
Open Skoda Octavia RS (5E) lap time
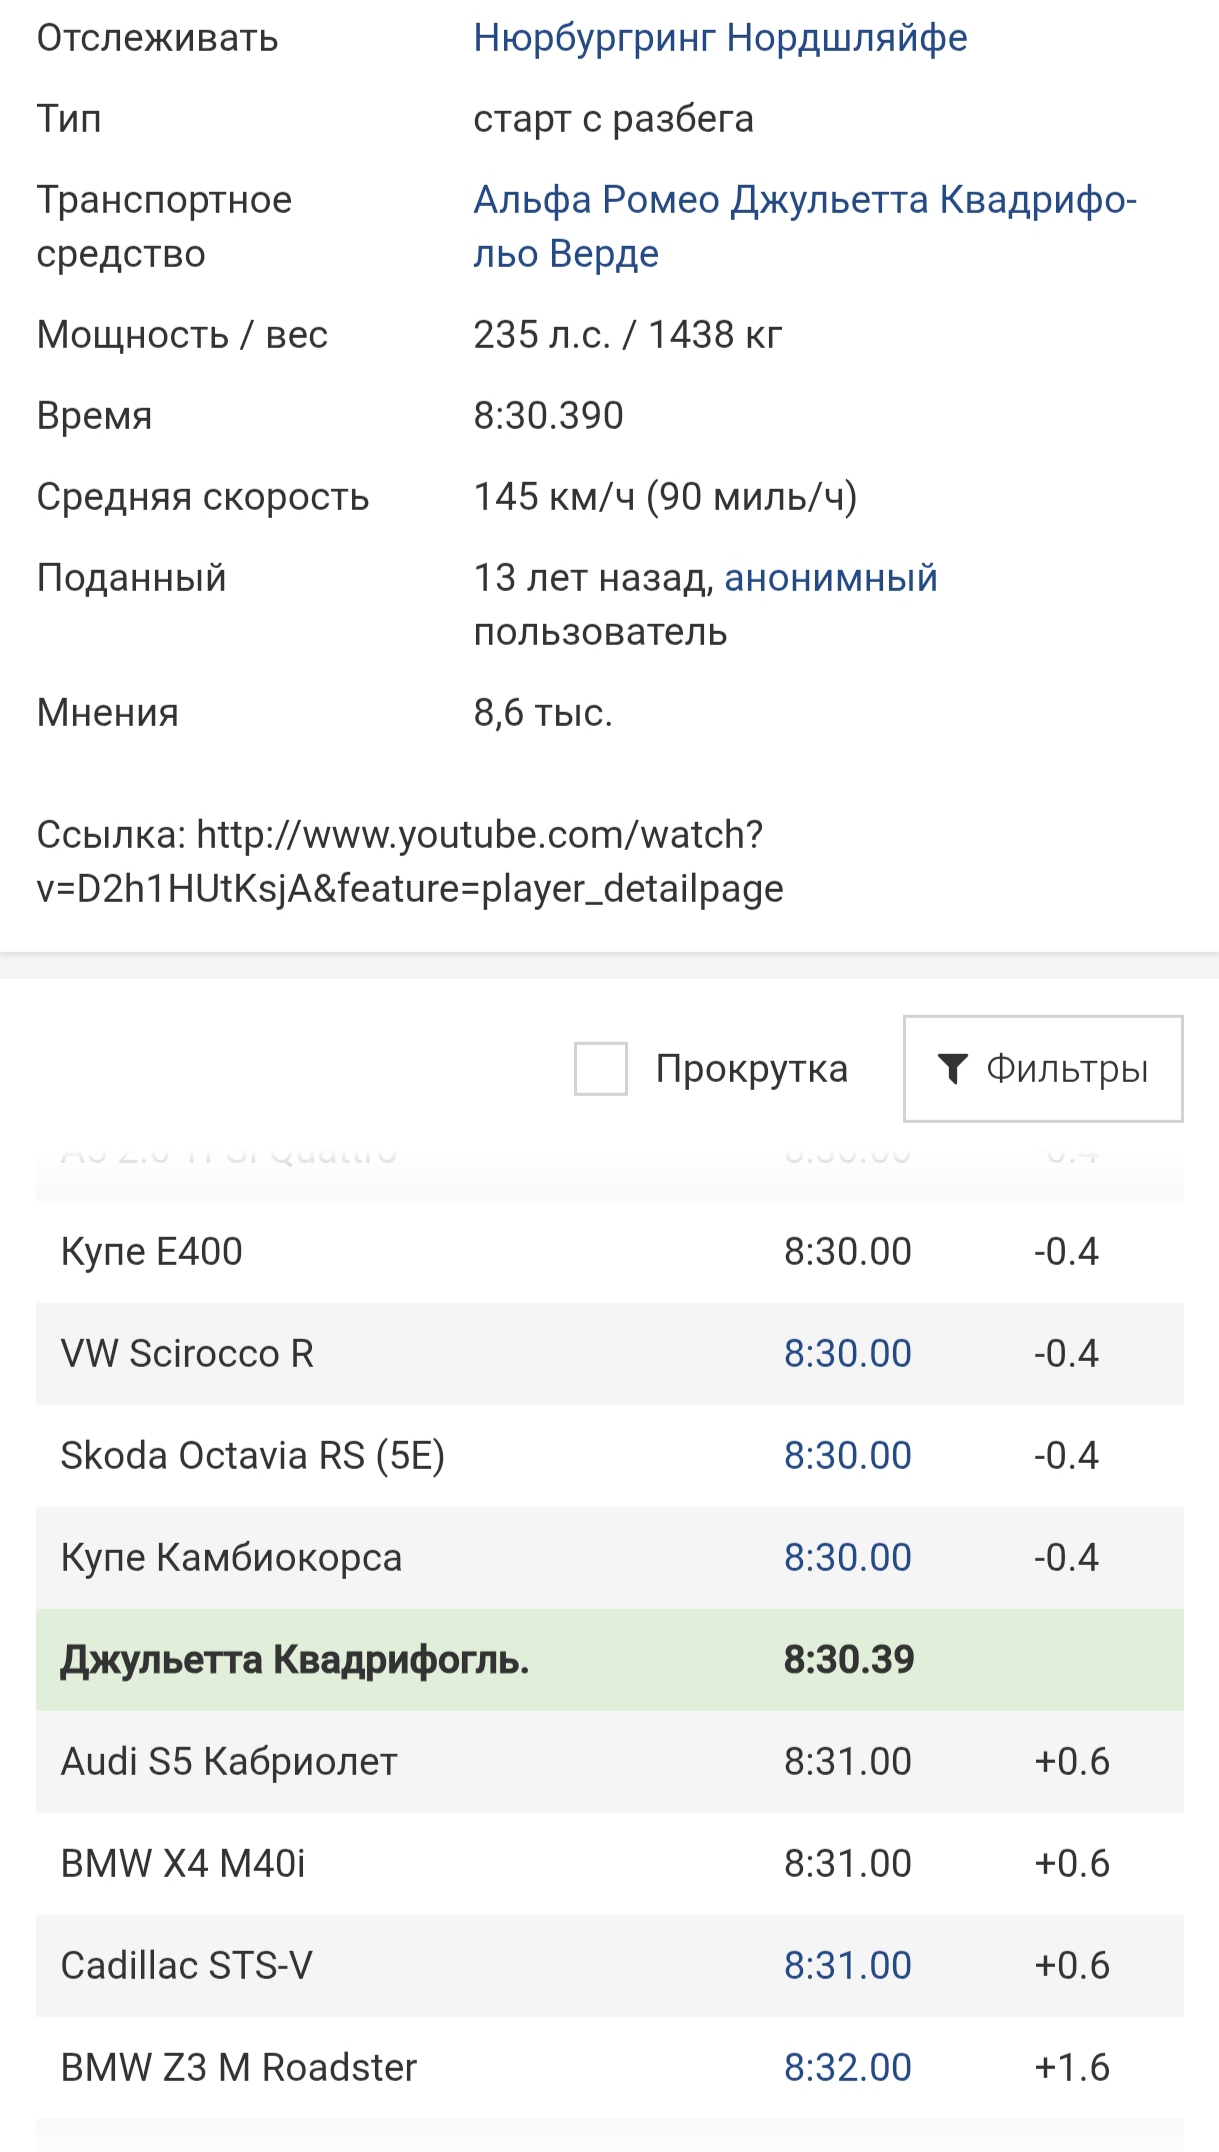point(847,1455)
